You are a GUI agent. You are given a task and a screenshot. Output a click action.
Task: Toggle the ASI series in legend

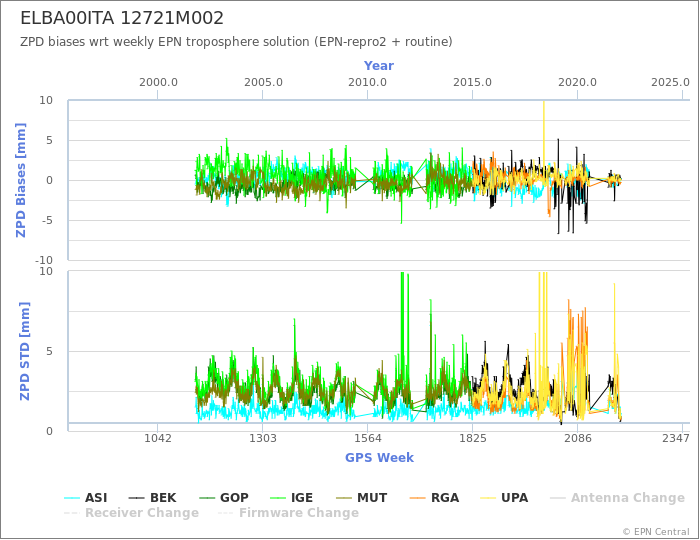pyautogui.click(x=86, y=498)
